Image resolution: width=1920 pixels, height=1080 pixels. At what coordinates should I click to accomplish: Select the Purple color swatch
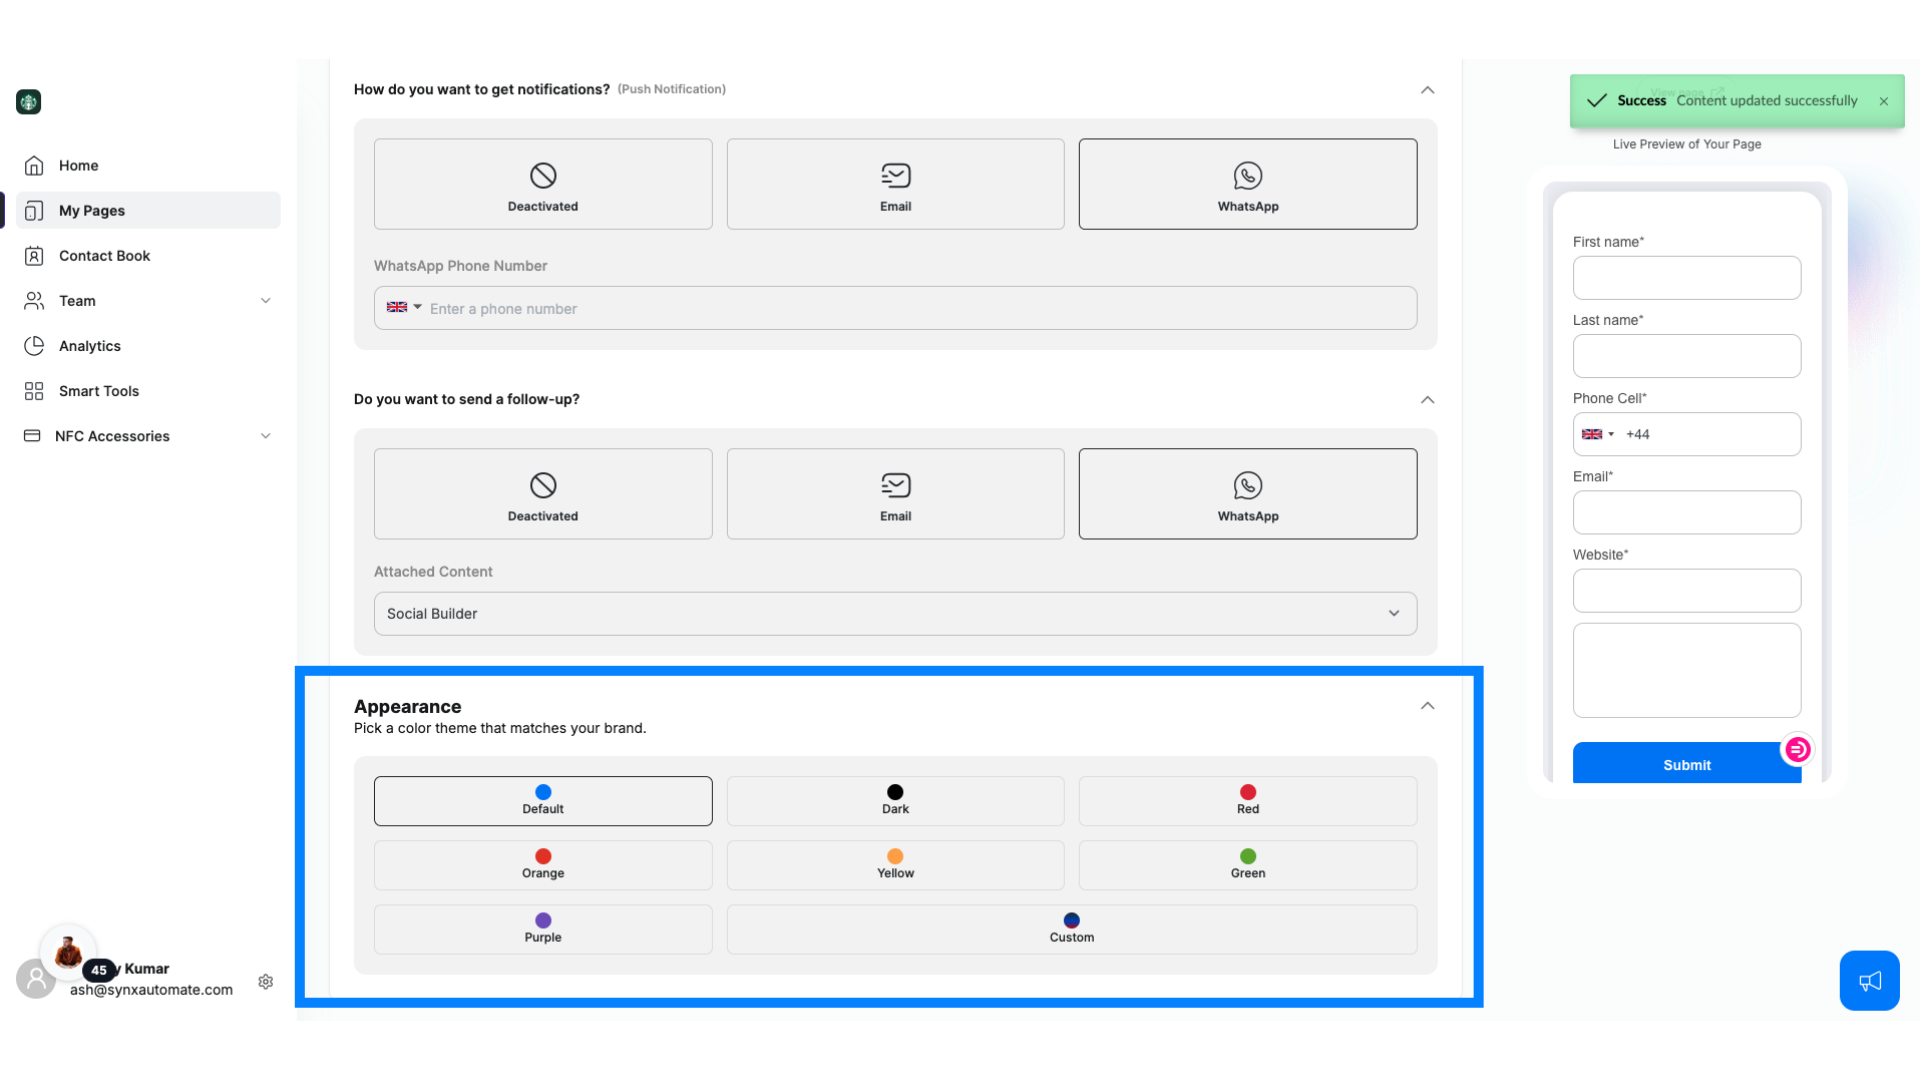(542, 927)
